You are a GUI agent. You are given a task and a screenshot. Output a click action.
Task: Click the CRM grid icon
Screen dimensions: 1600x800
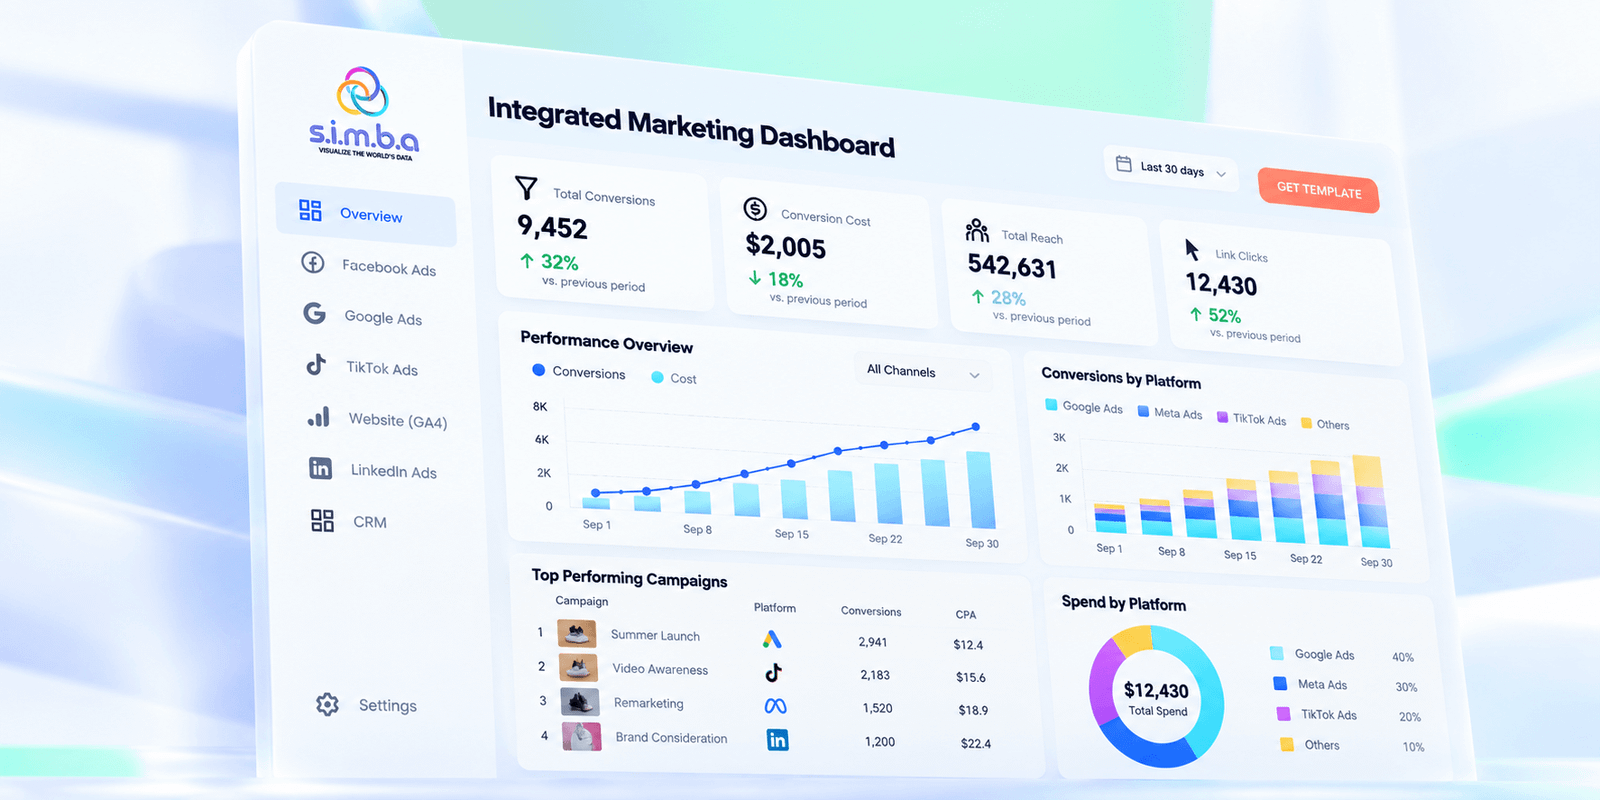point(322,520)
